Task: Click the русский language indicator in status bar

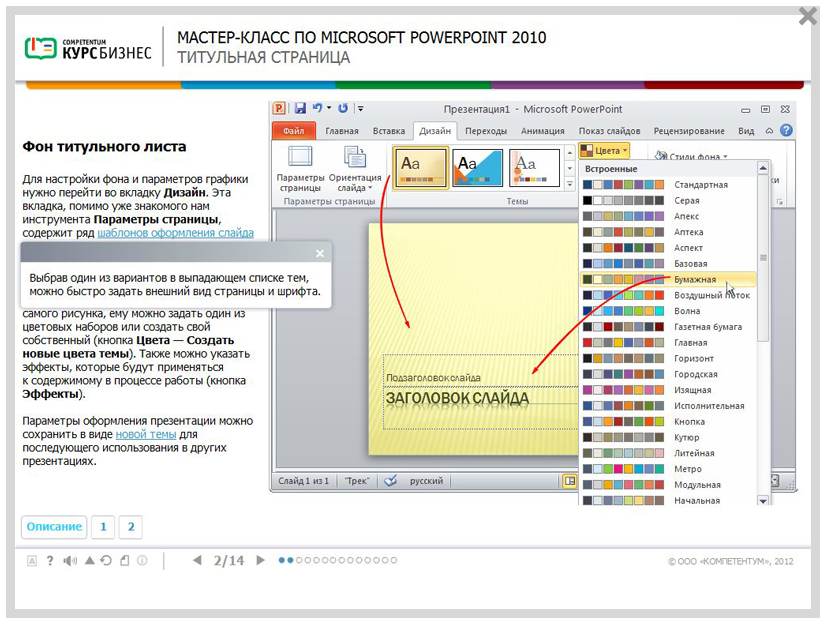Action: (426, 481)
